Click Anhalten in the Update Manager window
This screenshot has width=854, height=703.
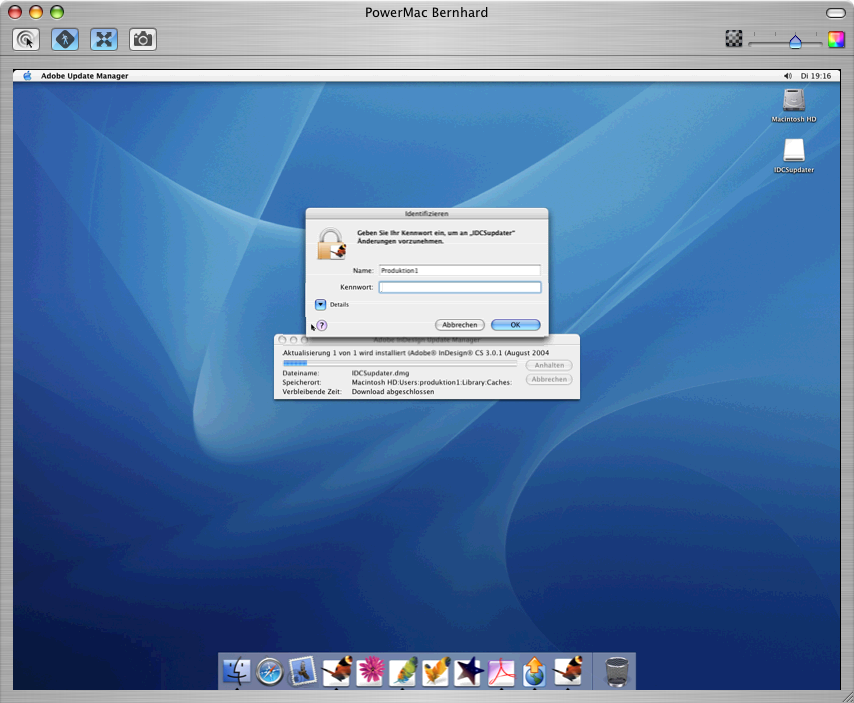click(x=549, y=365)
